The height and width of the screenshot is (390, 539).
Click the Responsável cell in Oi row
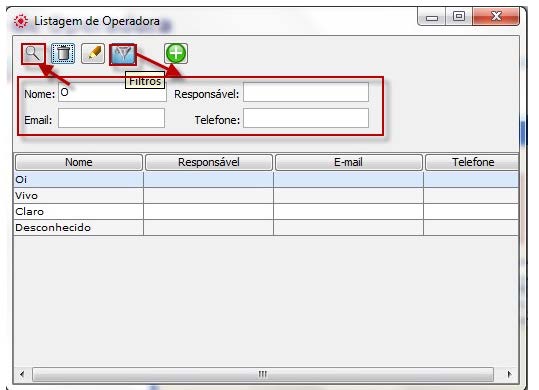pyautogui.click(x=208, y=179)
